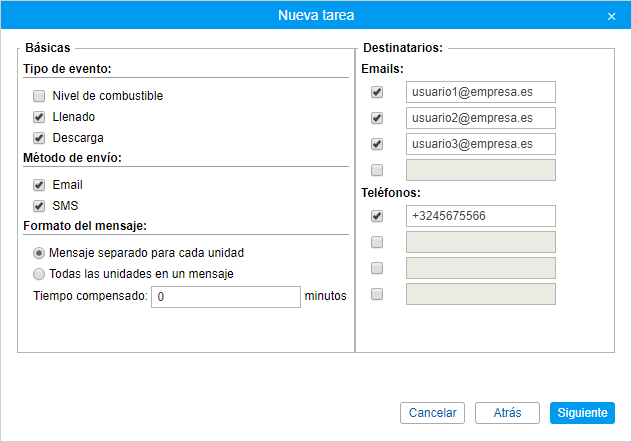Enable the second empty phone checkbox
This screenshot has width=632, height=442.
(x=377, y=242)
